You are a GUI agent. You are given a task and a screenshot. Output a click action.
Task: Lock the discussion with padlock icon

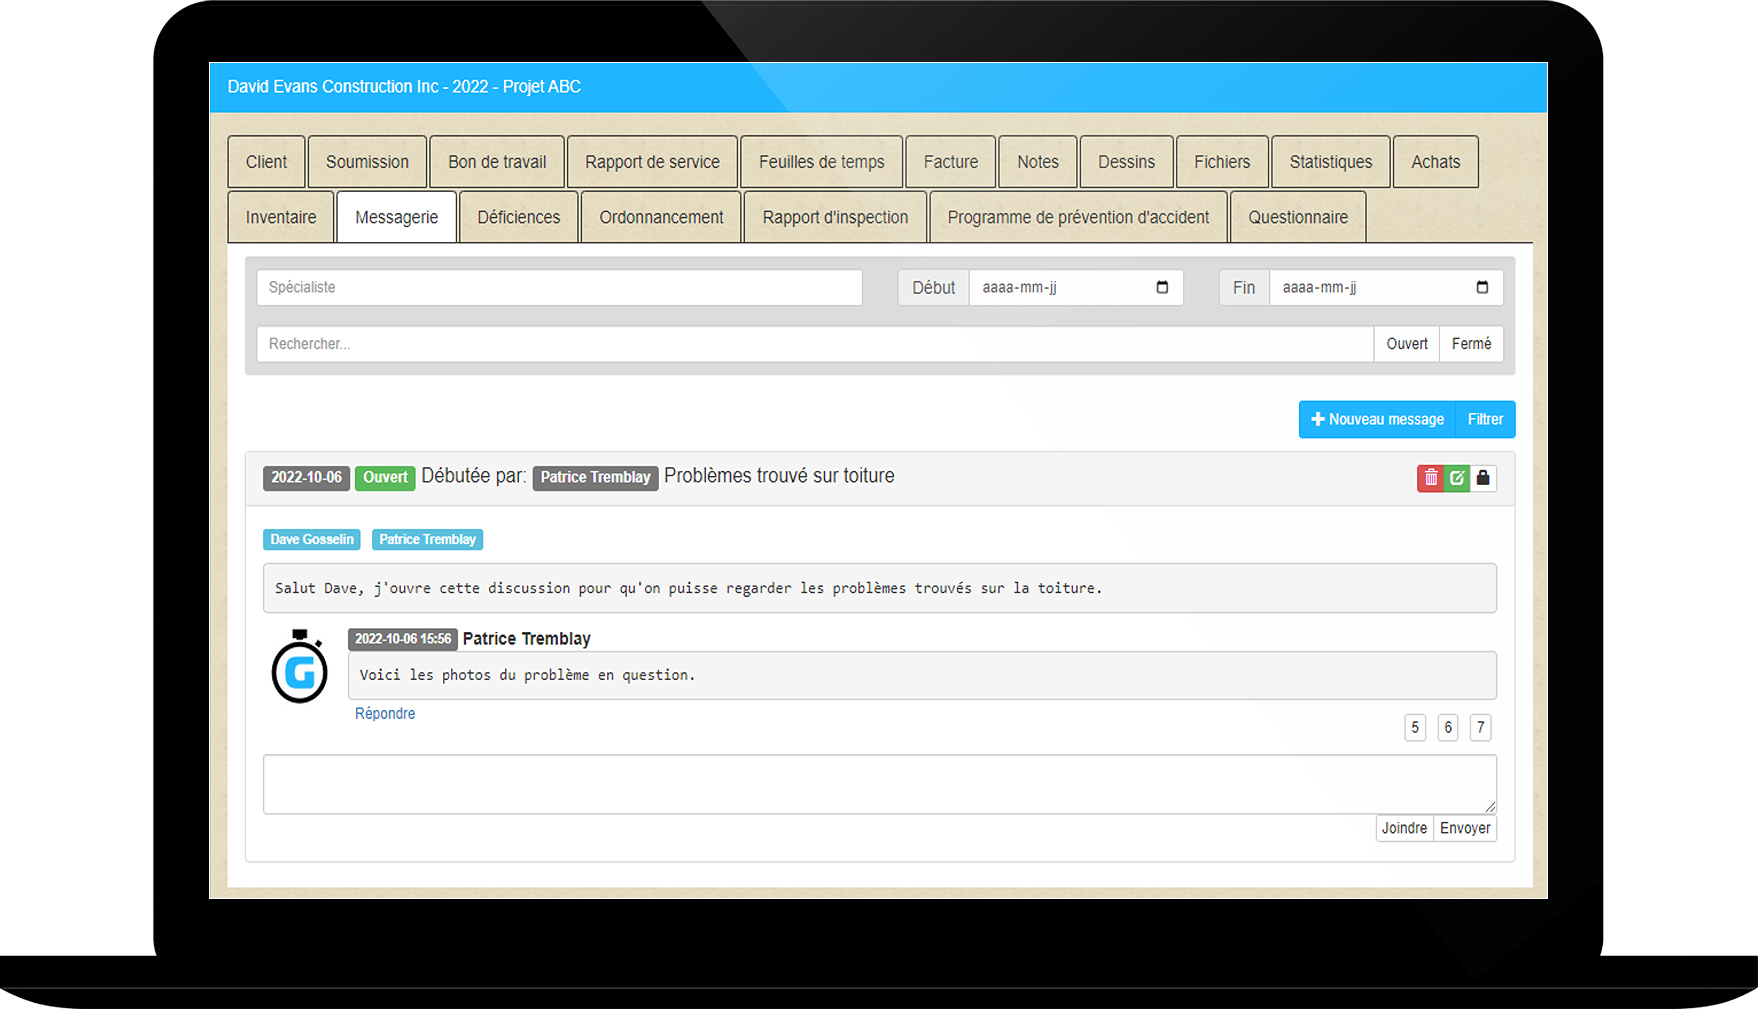(1483, 478)
